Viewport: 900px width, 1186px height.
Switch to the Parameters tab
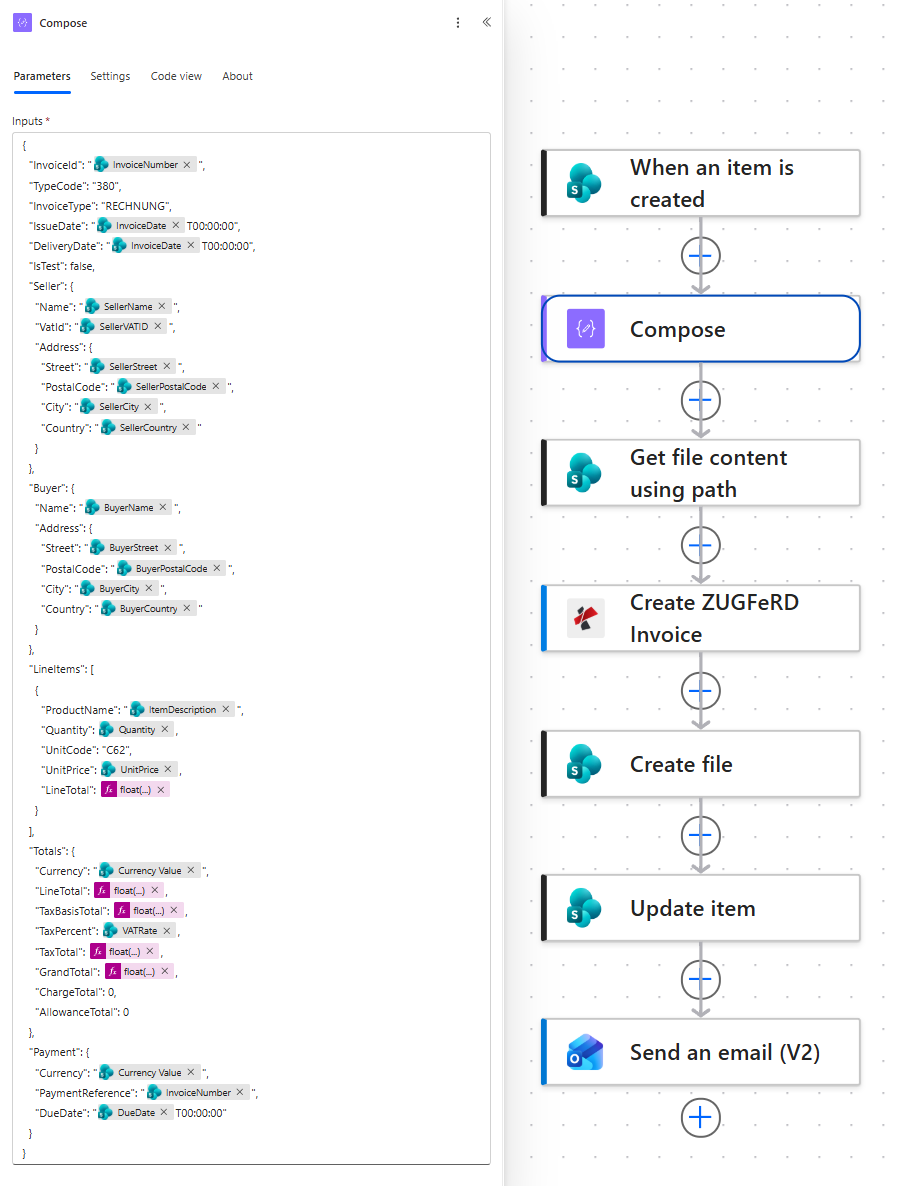[x=42, y=76]
